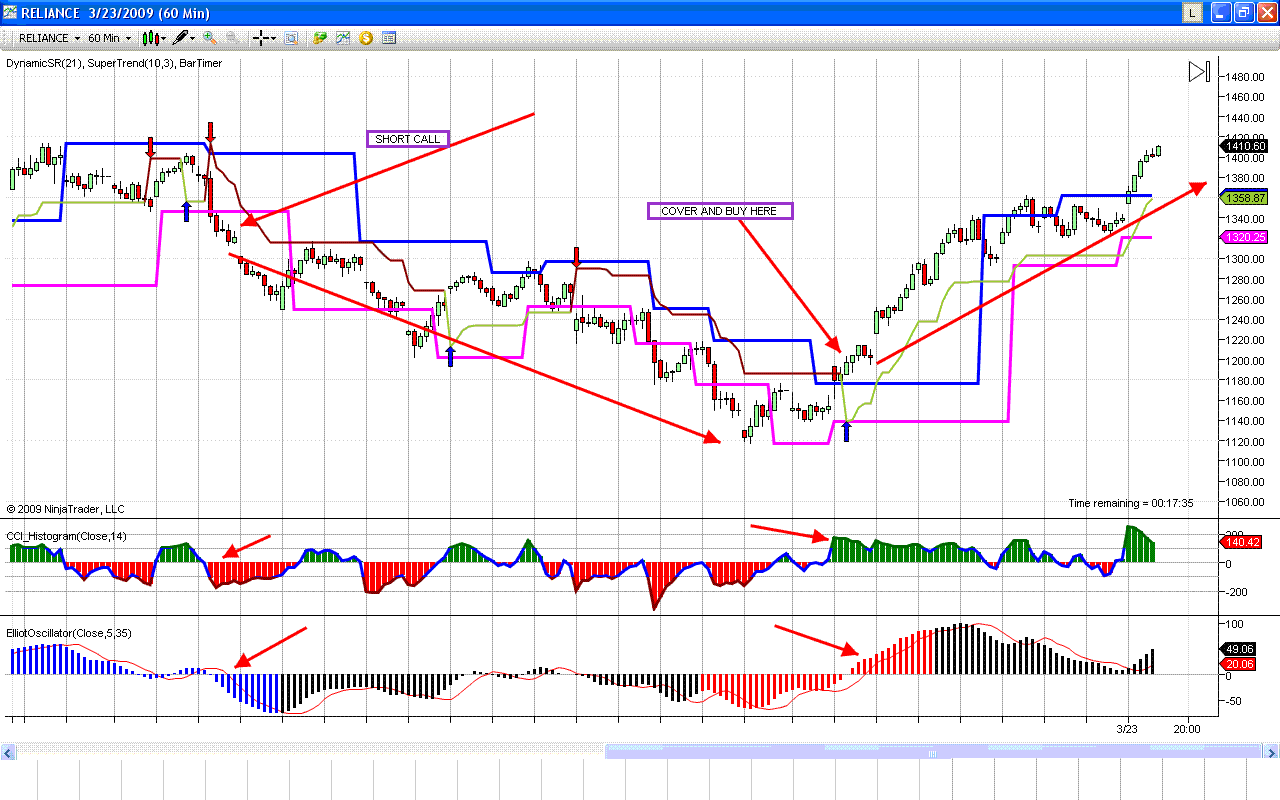Screen dimensions: 1280x800
Task: Click the green 1358.87 price marker
Action: point(1244,198)
